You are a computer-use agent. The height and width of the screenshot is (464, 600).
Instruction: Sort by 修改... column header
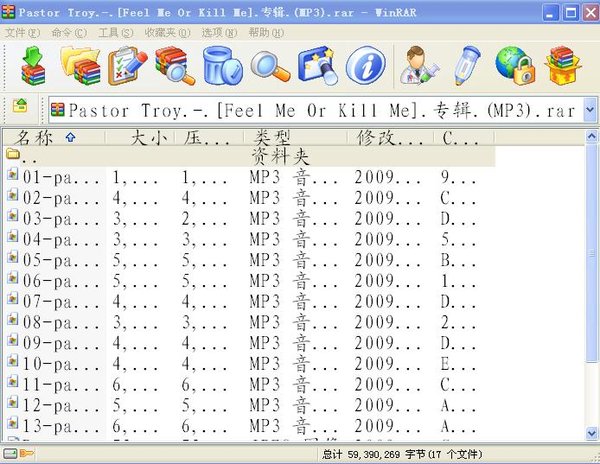point(390,137)
